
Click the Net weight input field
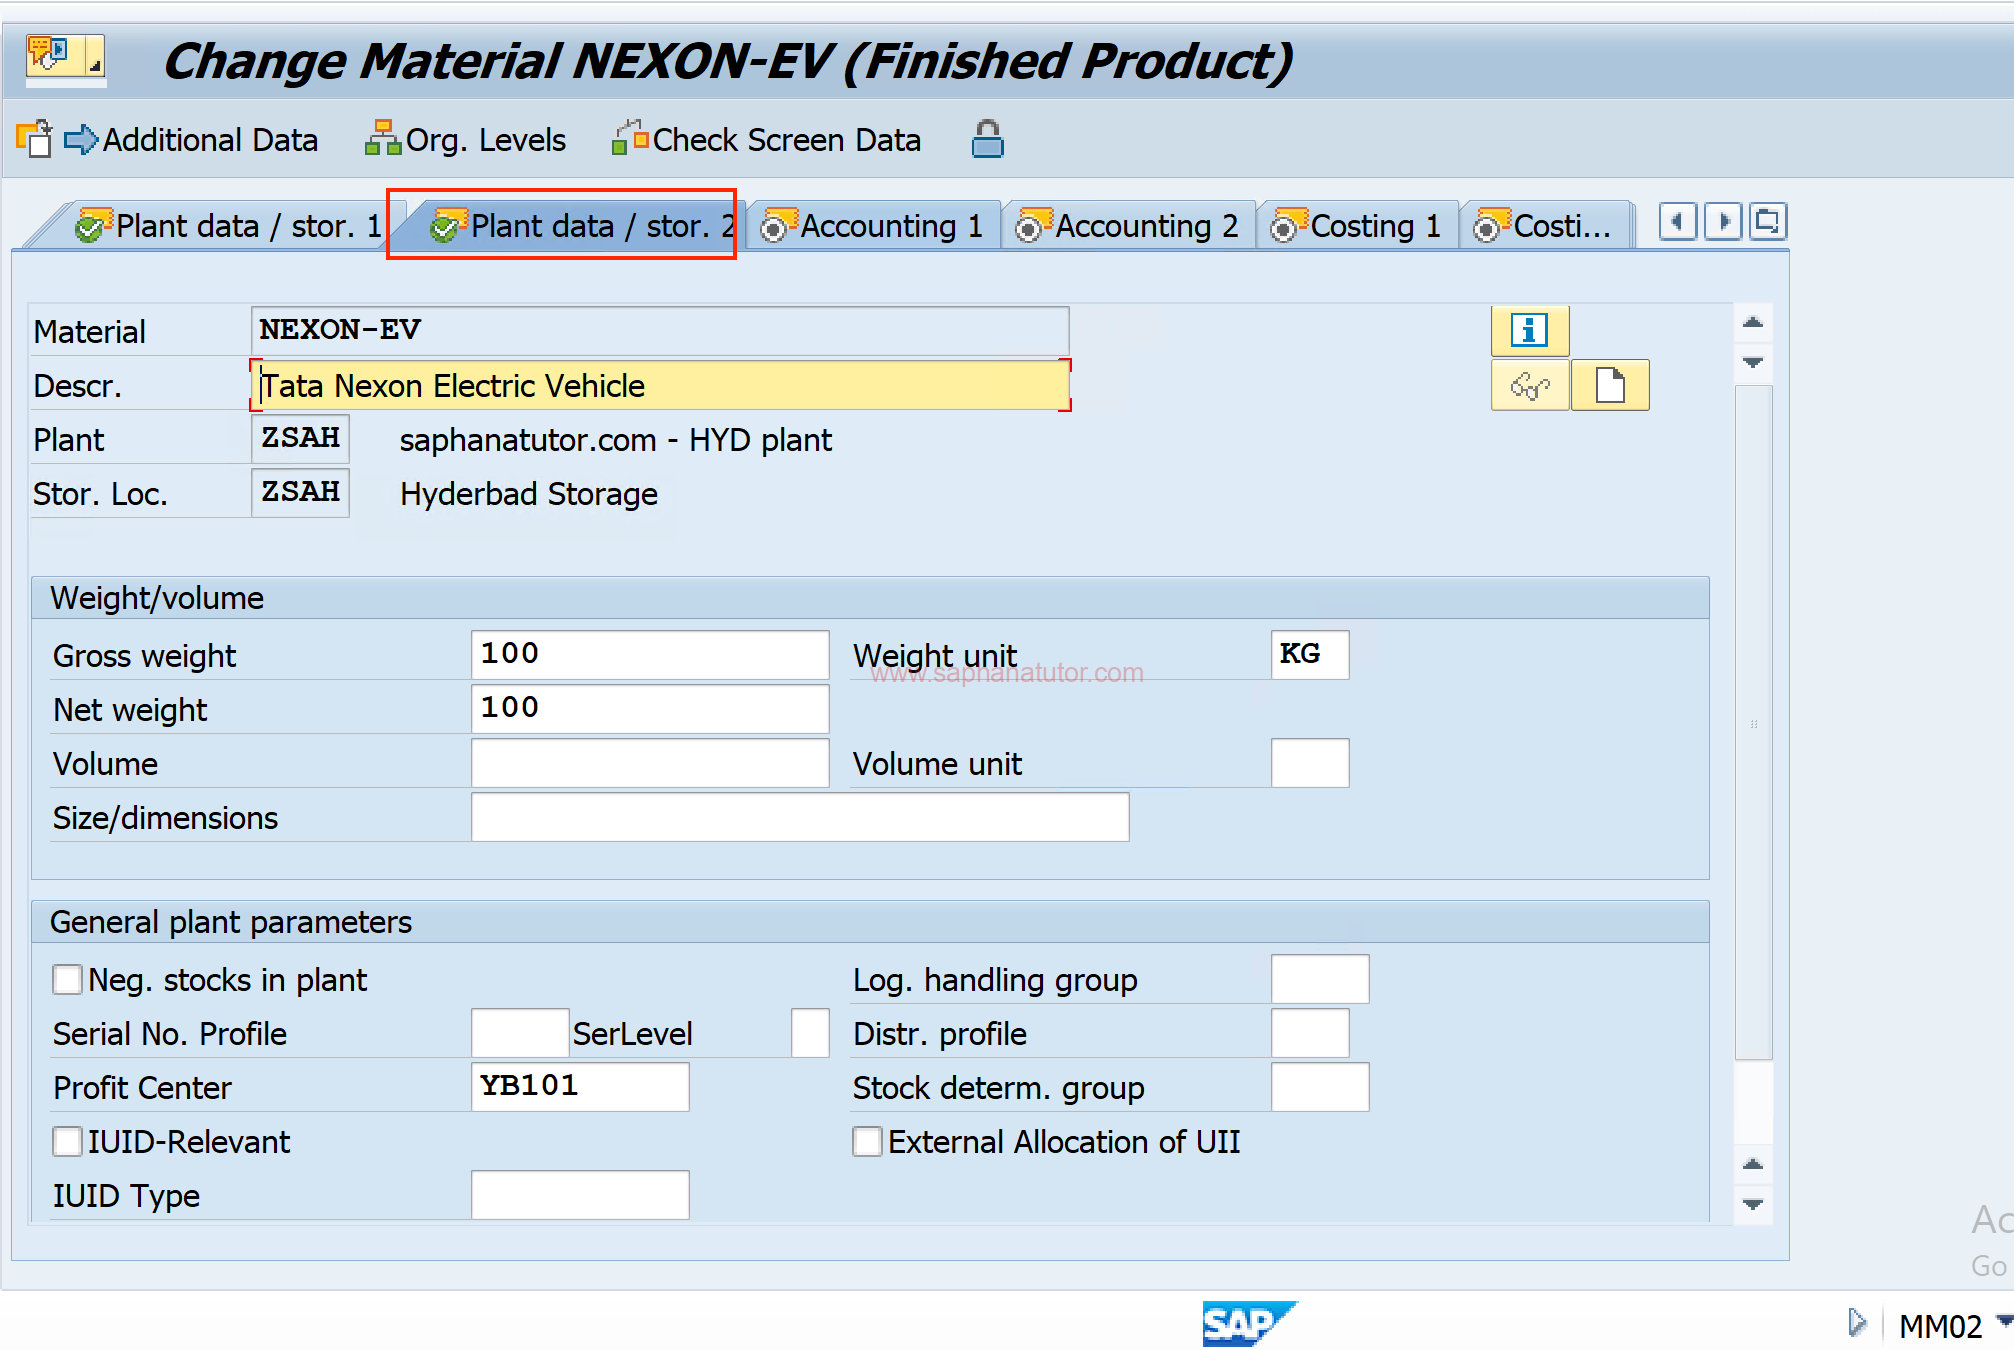[x=650, y=708]
